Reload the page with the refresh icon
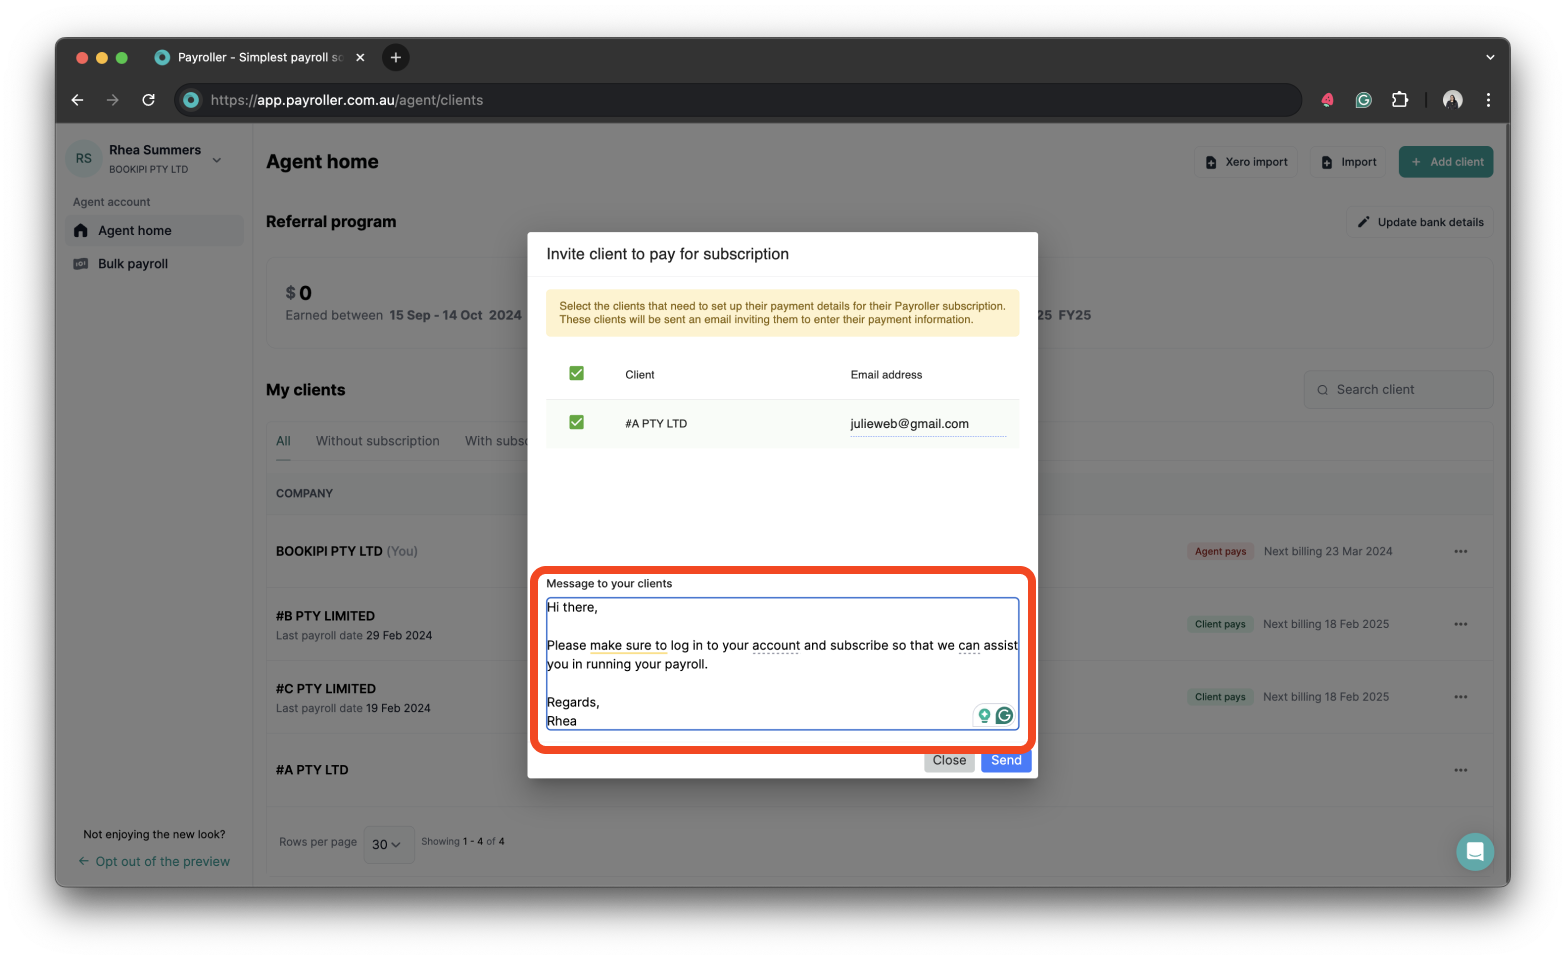The height and width of the screenshot is (960, 1566). [148, 100]
